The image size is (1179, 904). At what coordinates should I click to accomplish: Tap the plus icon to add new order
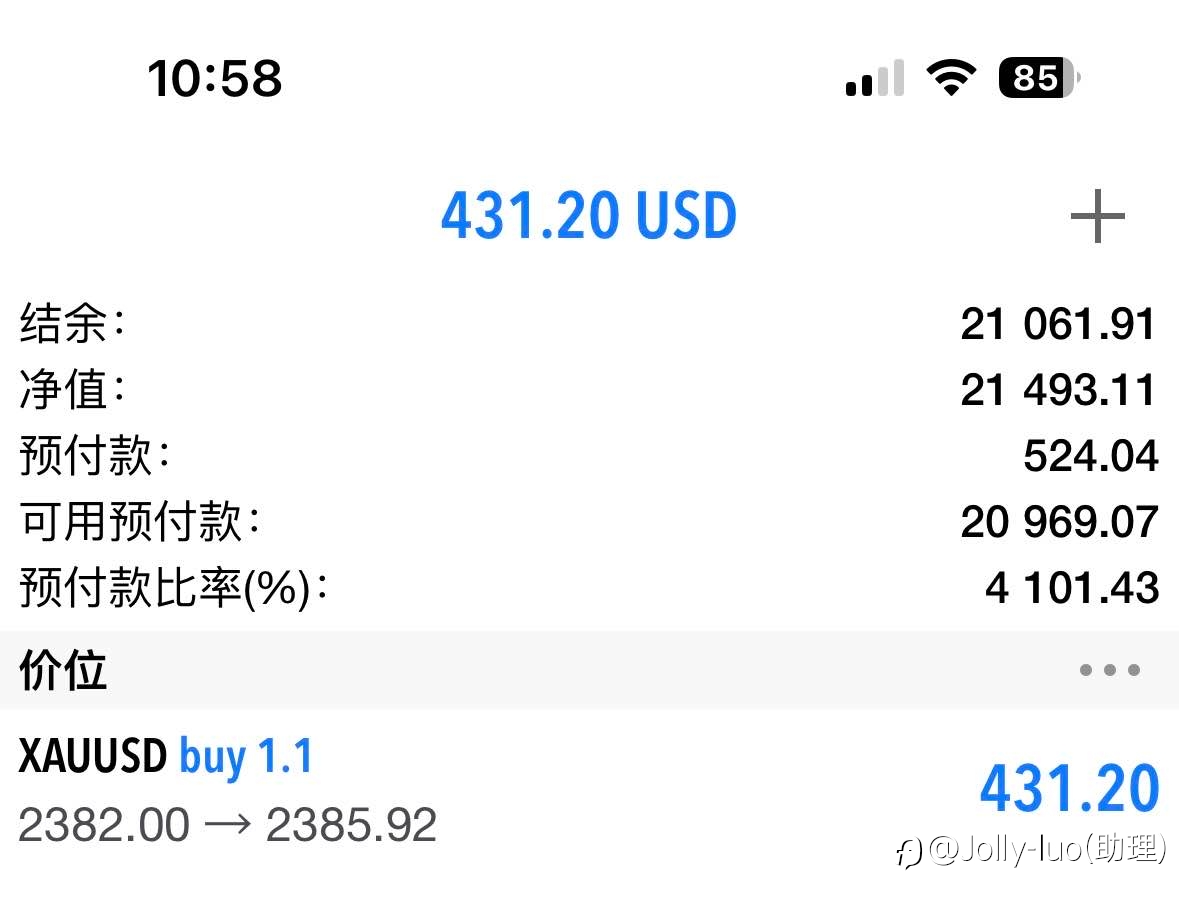tap(1097, 217)
